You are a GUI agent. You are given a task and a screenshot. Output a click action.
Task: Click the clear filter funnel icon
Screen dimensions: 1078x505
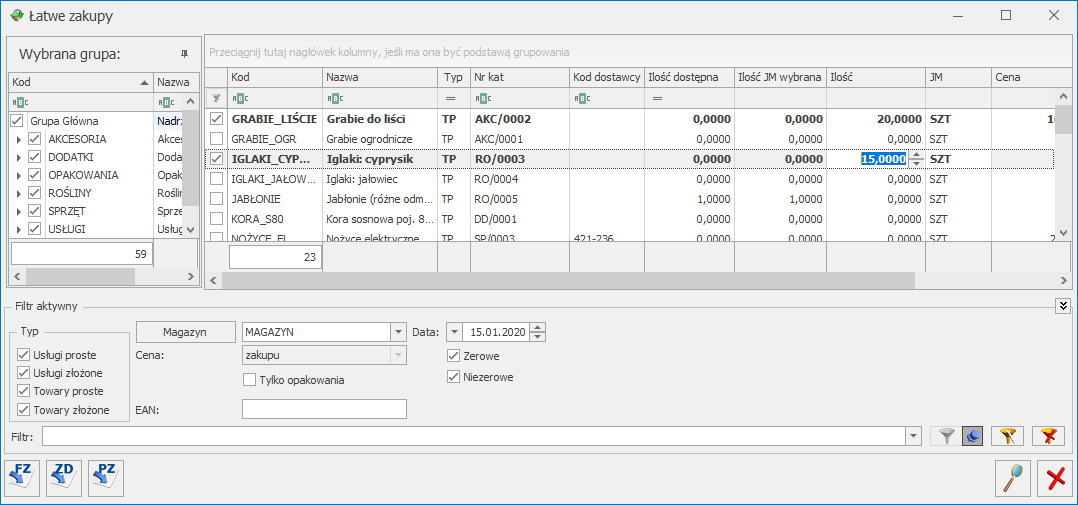pyautogui.click(x=1049, y=436)
